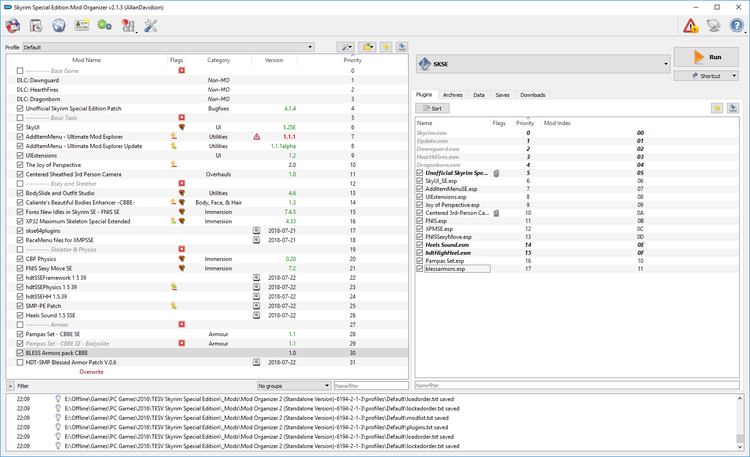Sort plugins by Priority column header
This screenshot has width=750, height=457.
pos(525,123)
